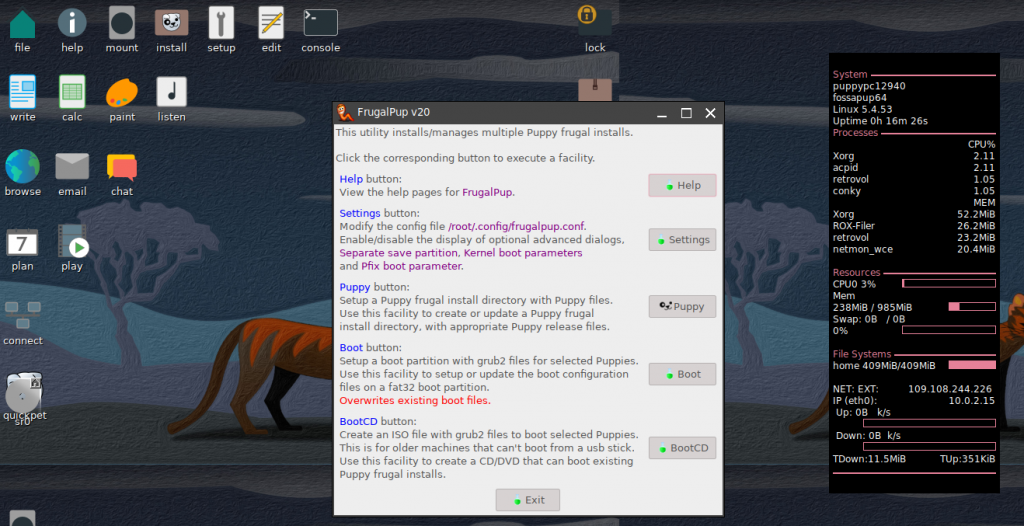Click the 'Kernel boot parameters' text
The image size is (1024, 526).
point(523,253)
